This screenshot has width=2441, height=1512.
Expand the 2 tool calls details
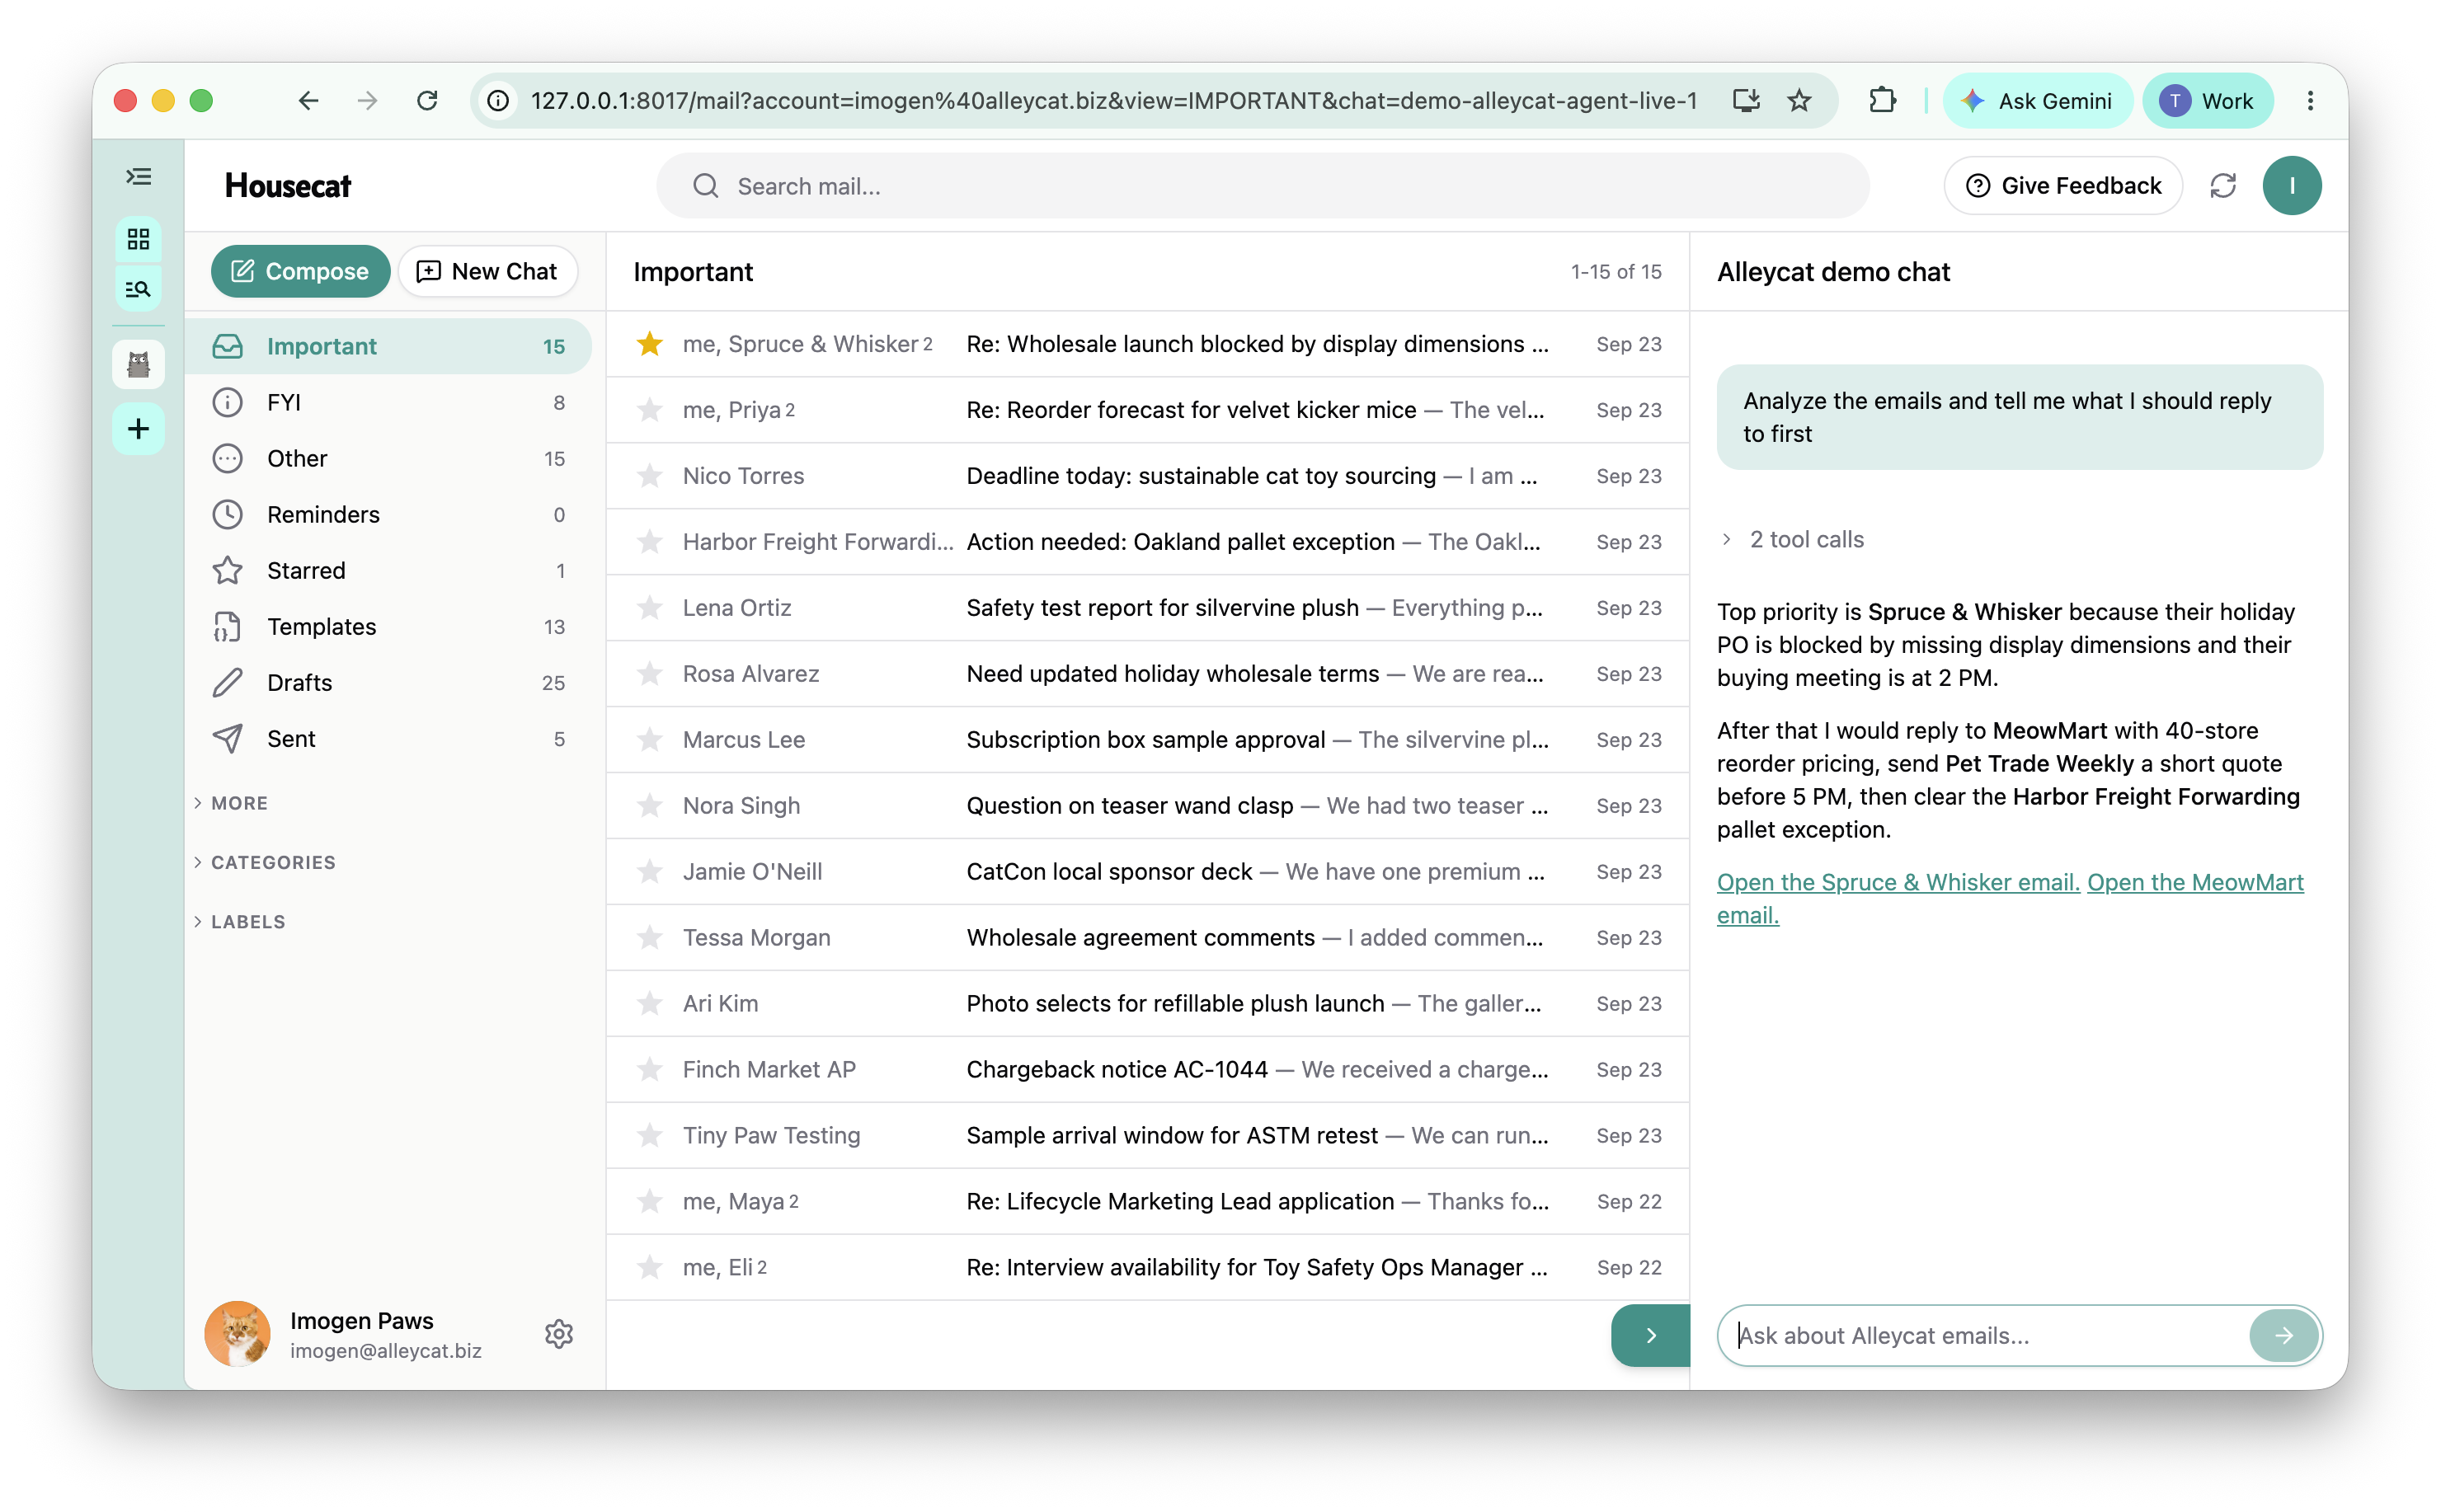pos(1792,540)
